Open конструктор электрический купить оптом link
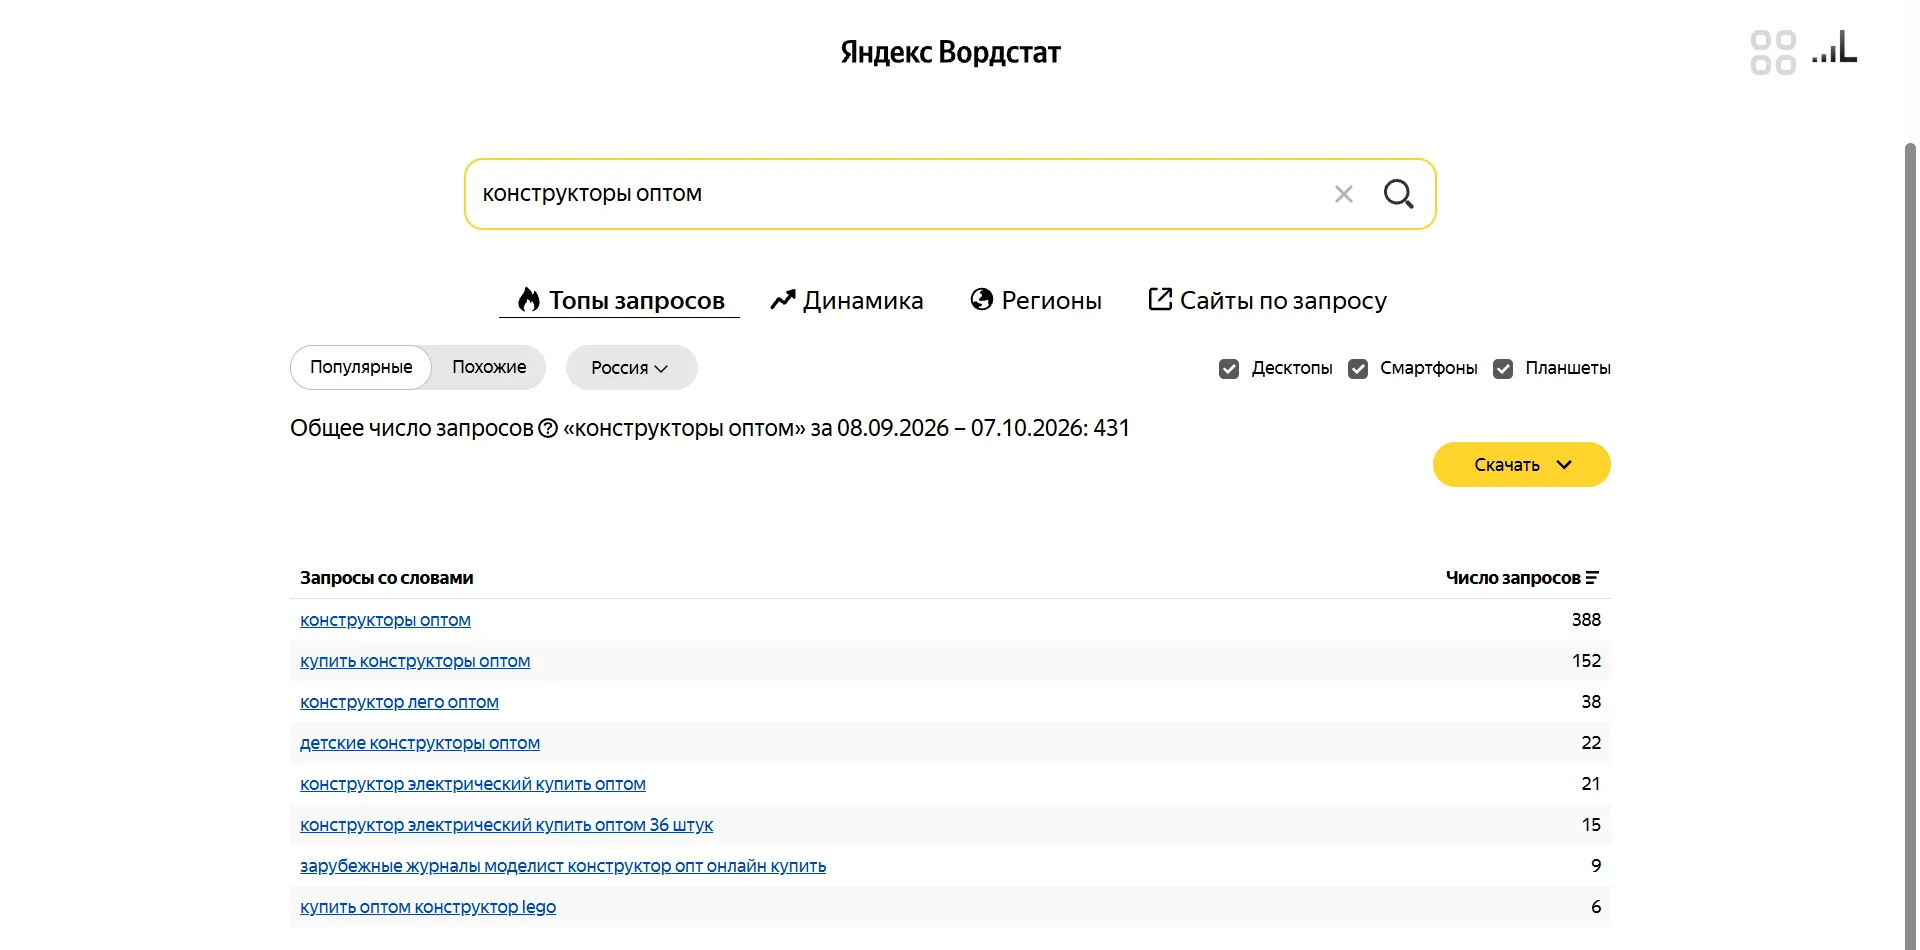1920x950 pixels. (473, 784)
